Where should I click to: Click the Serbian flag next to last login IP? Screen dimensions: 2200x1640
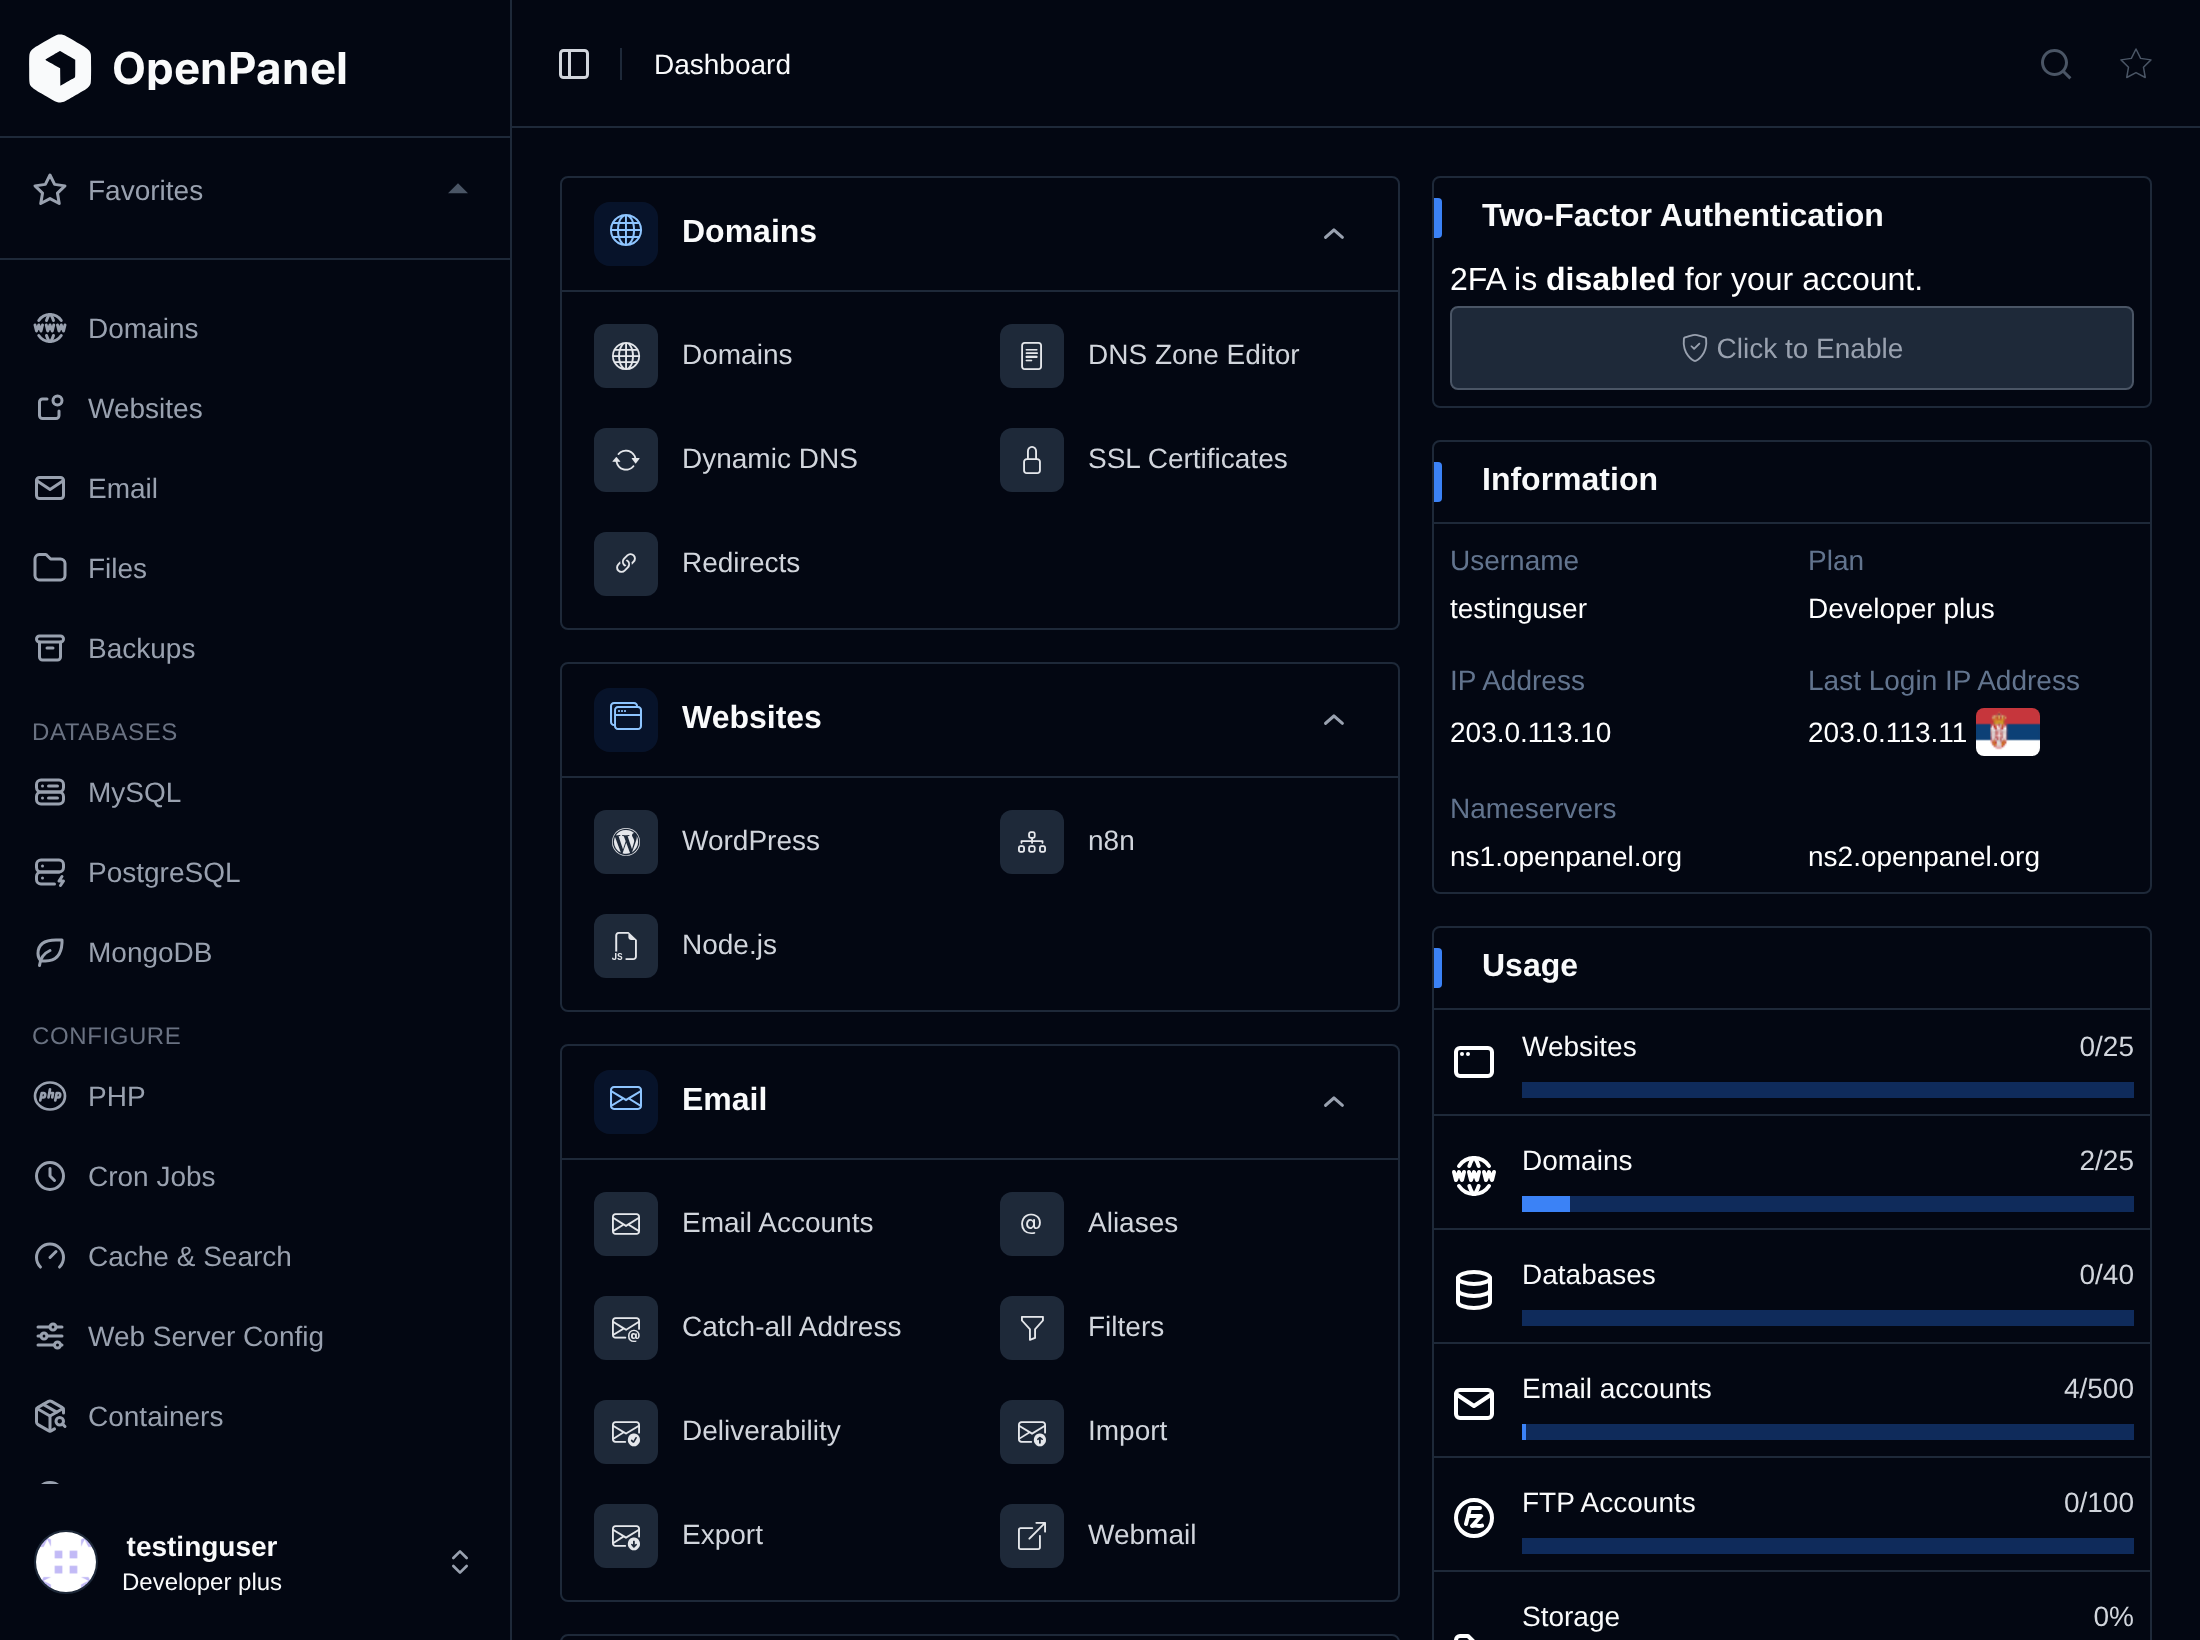pos(2008,732)
